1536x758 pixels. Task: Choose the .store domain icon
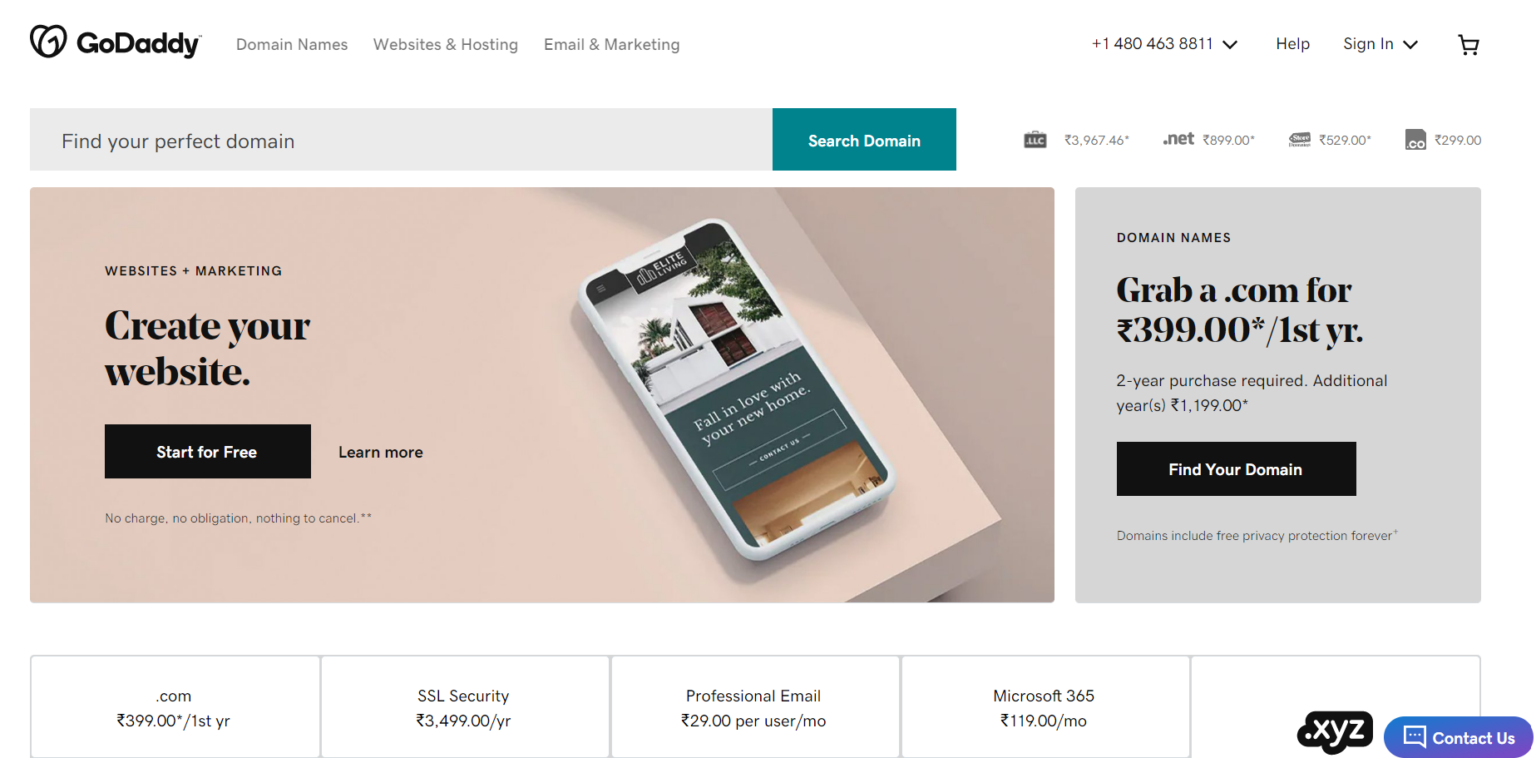1300,140
